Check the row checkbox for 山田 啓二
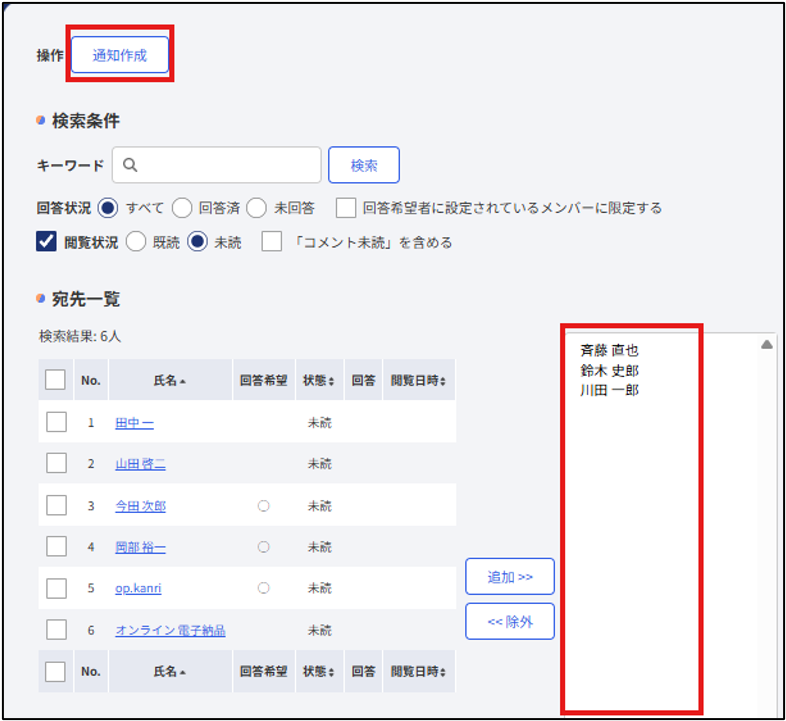This screenshot has height=721, width=786. pyautogui.click(x=56, y=463)
